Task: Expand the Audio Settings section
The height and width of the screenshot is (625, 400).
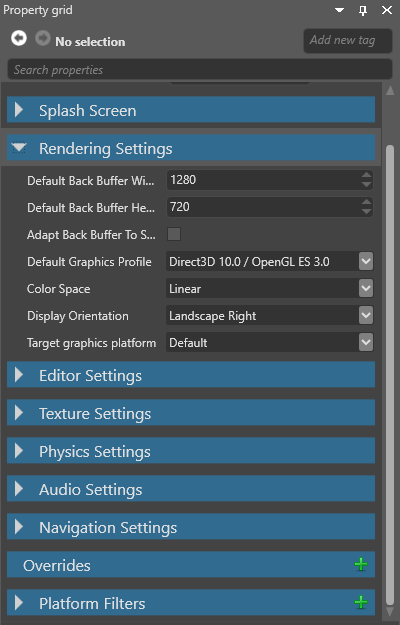Action: pos(19,489)
